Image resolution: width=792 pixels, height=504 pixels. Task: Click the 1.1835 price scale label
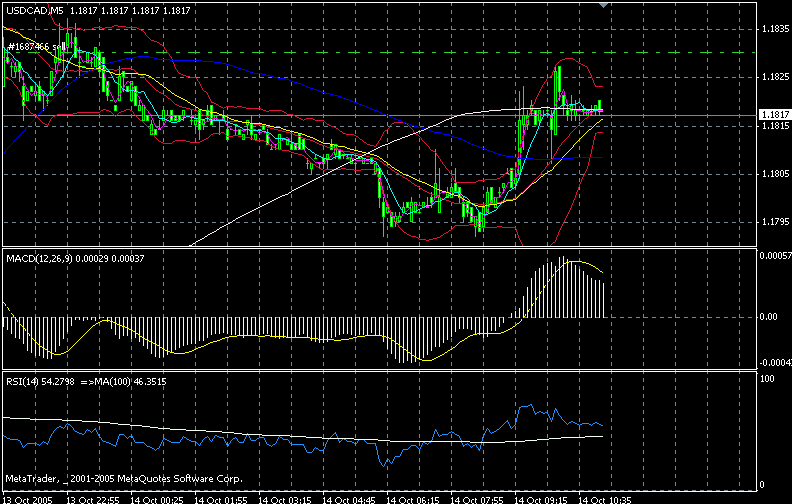click(775, 29)
